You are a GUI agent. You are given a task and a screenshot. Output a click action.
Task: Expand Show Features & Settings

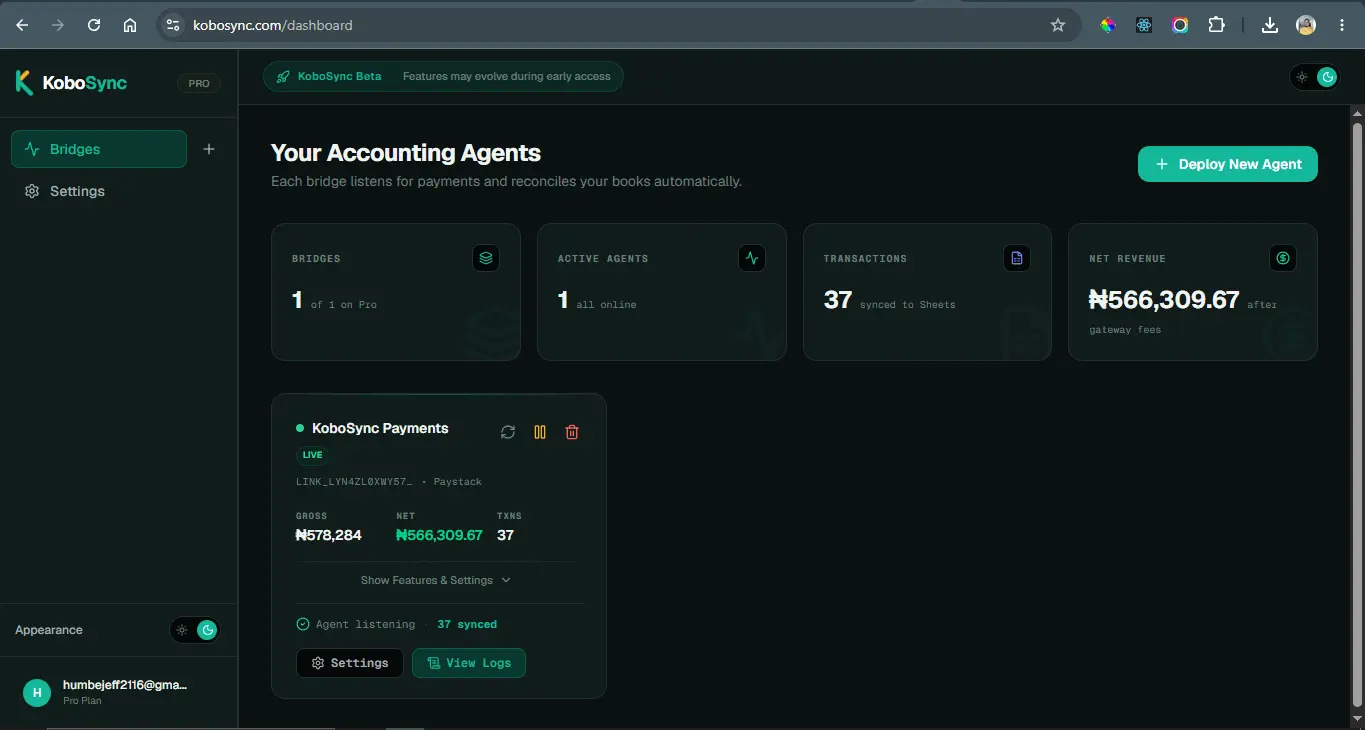[x=436, y=580]
